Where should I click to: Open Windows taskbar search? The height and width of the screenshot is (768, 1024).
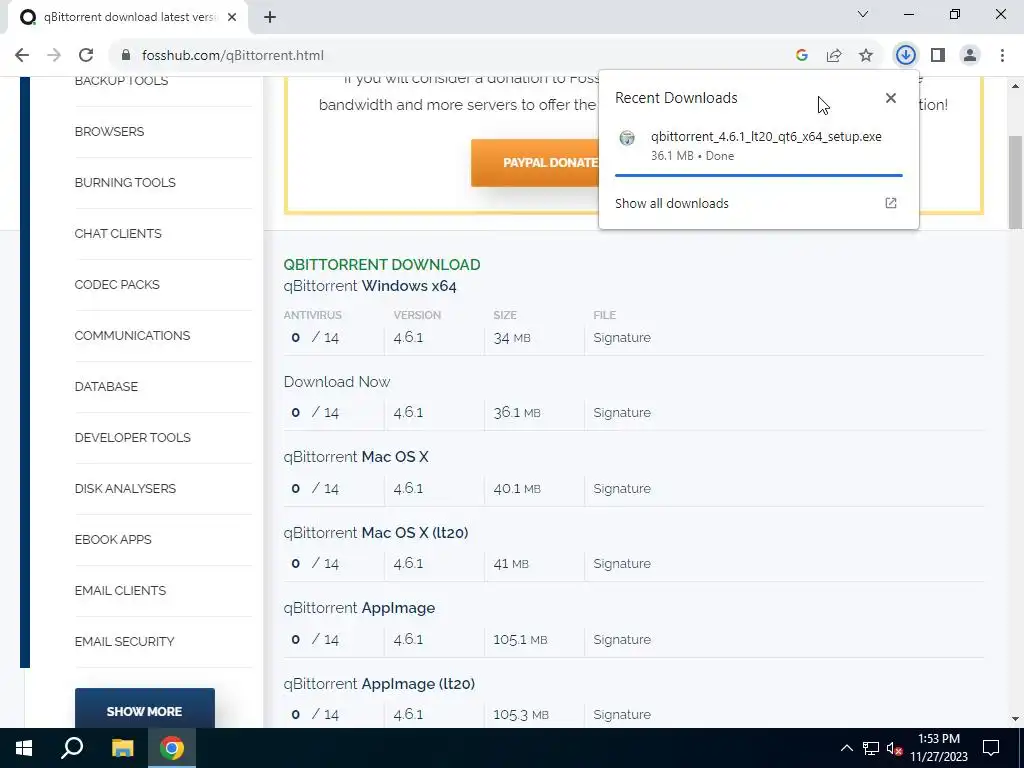[72, 748]
